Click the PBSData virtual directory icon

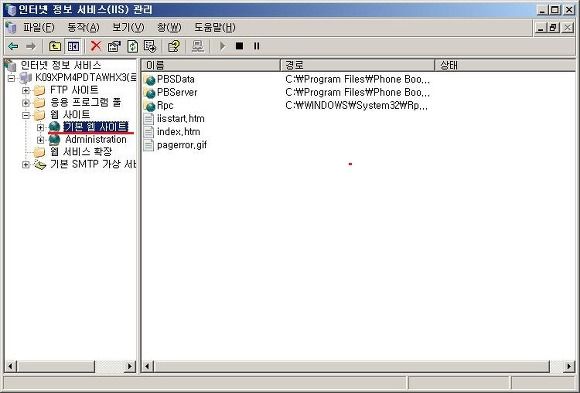coord(149,80)
